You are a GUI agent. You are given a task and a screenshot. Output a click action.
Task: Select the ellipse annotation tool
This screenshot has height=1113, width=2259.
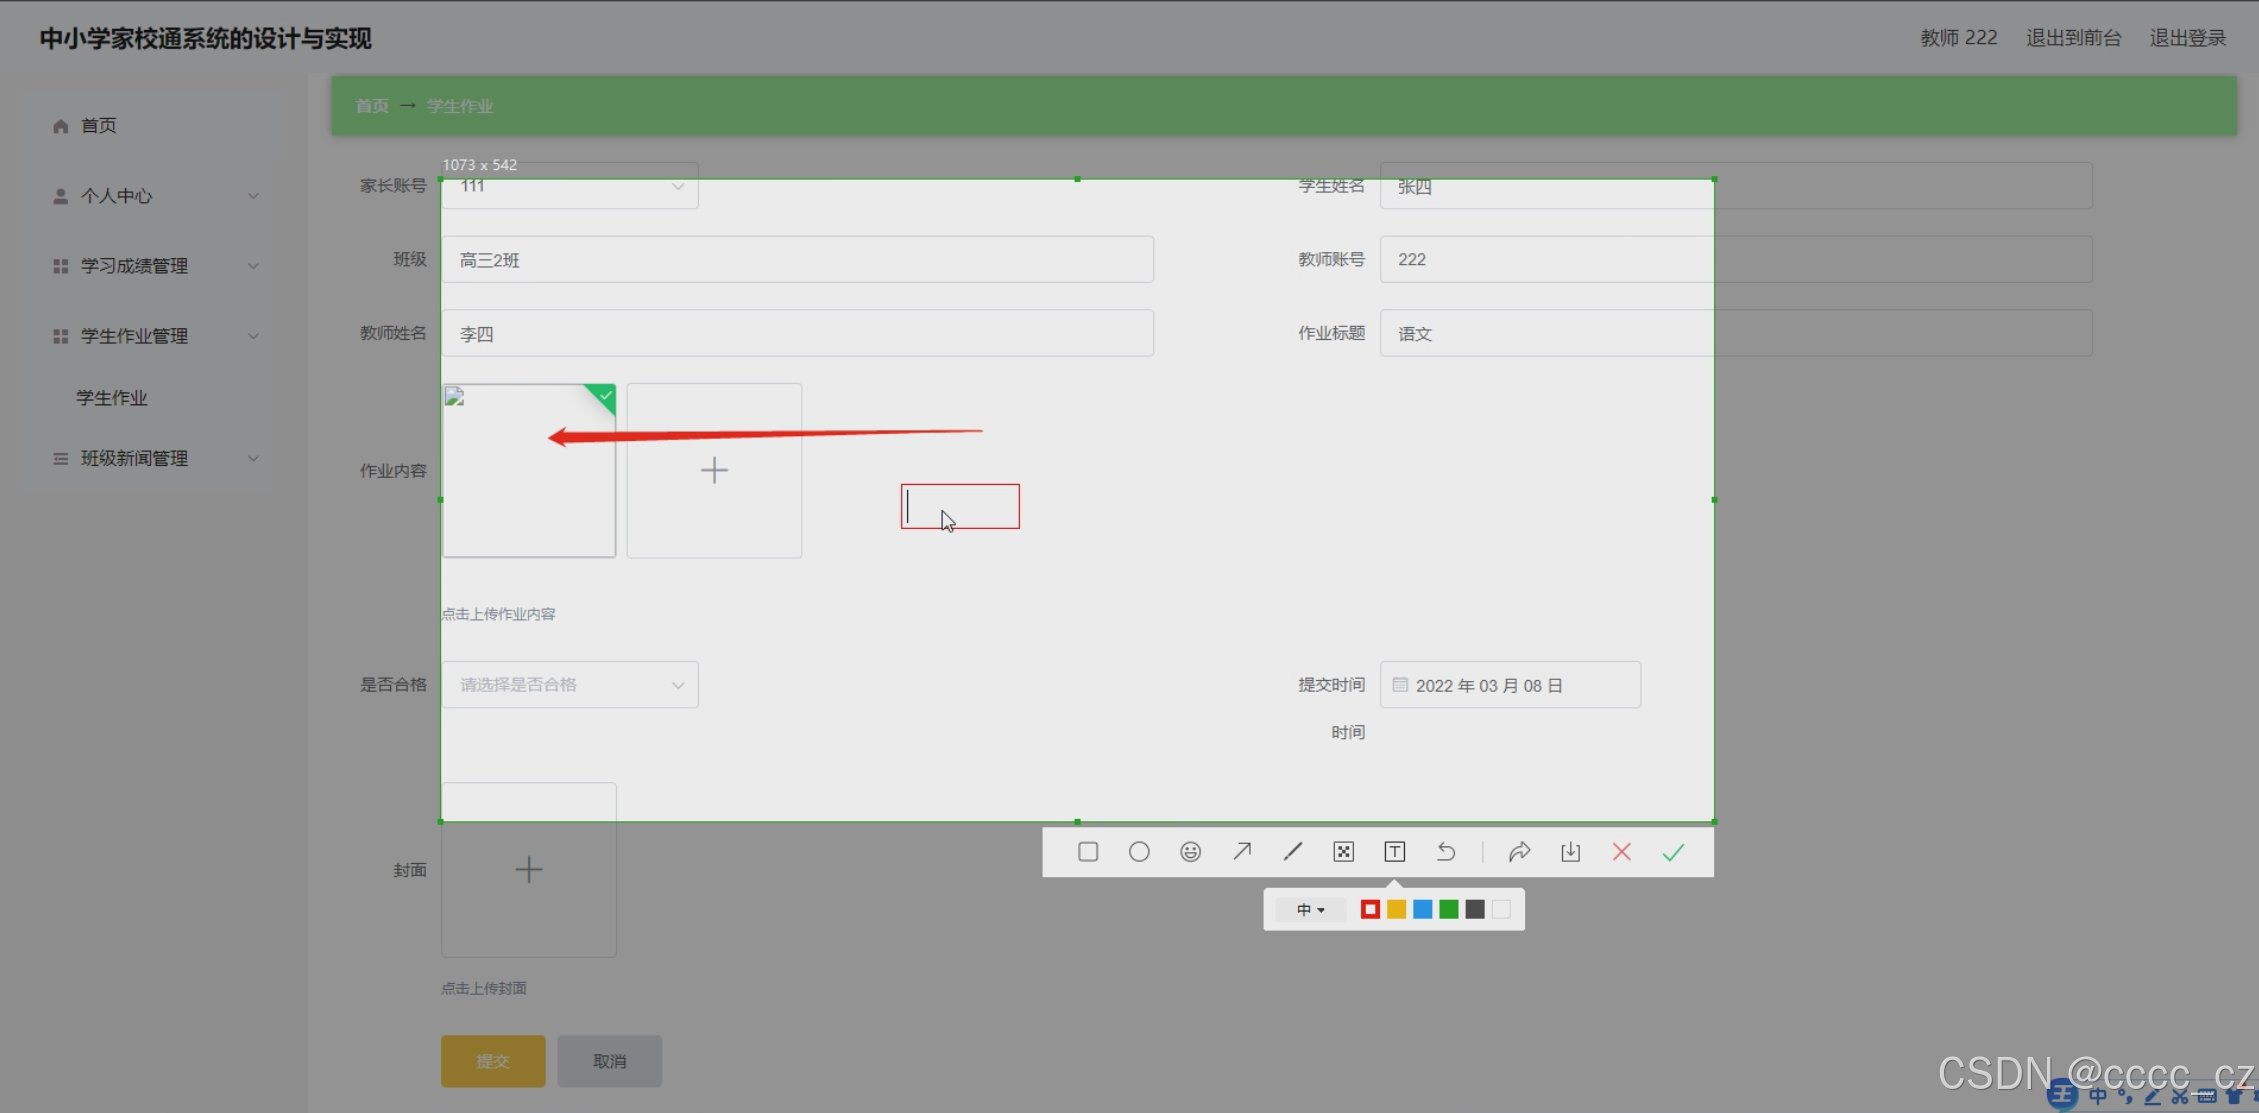pos(1139,852)
